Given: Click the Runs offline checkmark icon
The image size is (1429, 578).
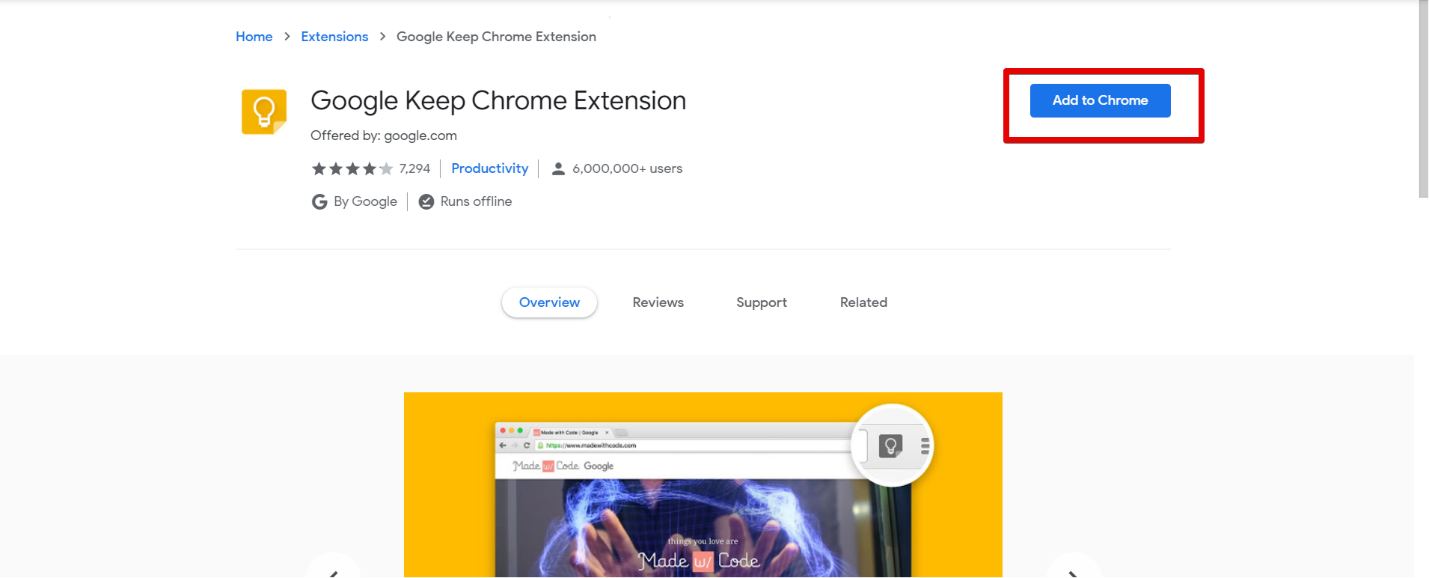Looking at the screenshot, I should (426, 202).
